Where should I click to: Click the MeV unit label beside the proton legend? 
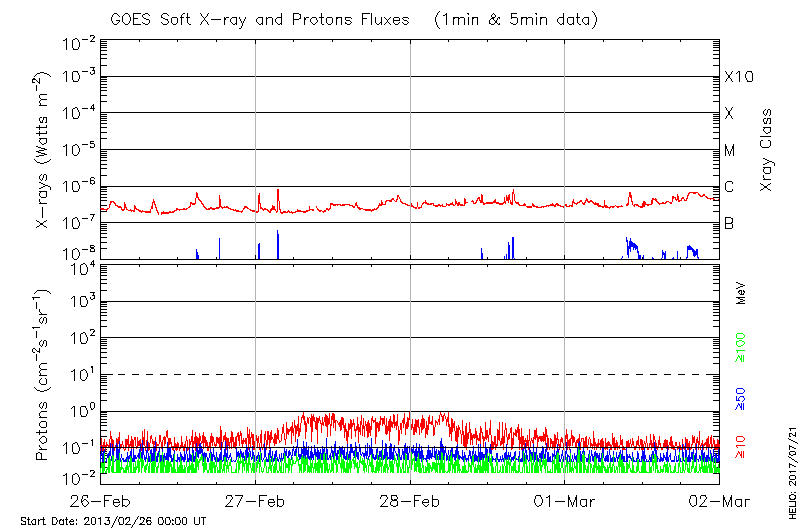click(741, 295)
